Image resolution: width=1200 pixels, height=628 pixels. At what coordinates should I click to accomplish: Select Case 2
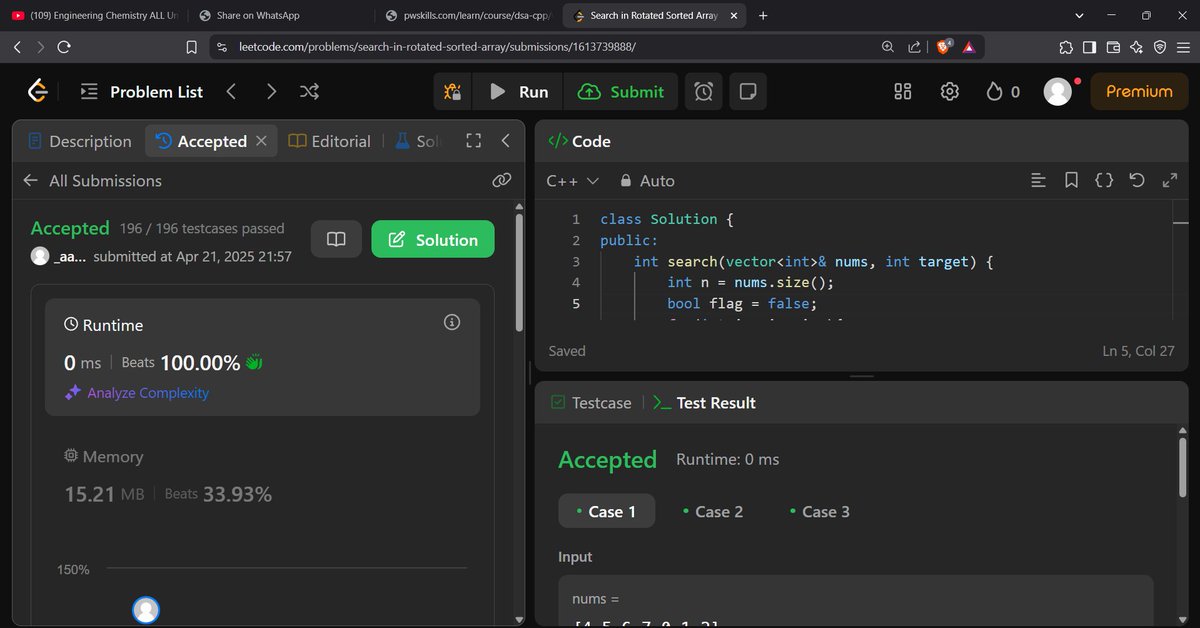(x=713, y=511)
